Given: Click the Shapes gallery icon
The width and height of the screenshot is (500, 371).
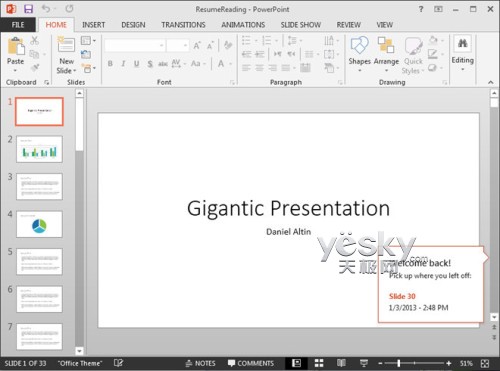Looking at the screenshot, I should pos(359,46).
